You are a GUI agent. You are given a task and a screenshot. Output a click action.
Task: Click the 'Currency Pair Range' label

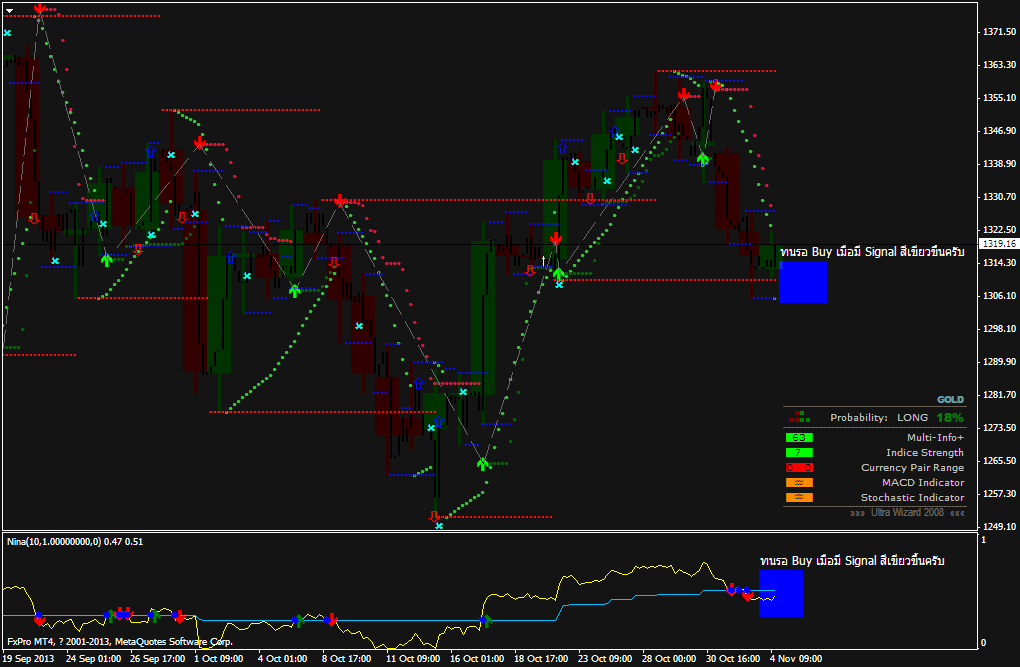point(913,467)
